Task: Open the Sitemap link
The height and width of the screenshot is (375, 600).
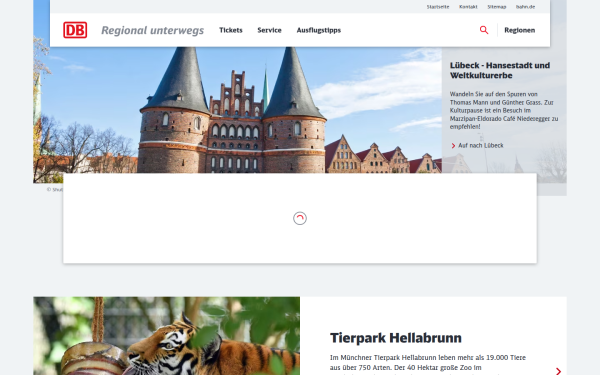Action: 497,7
